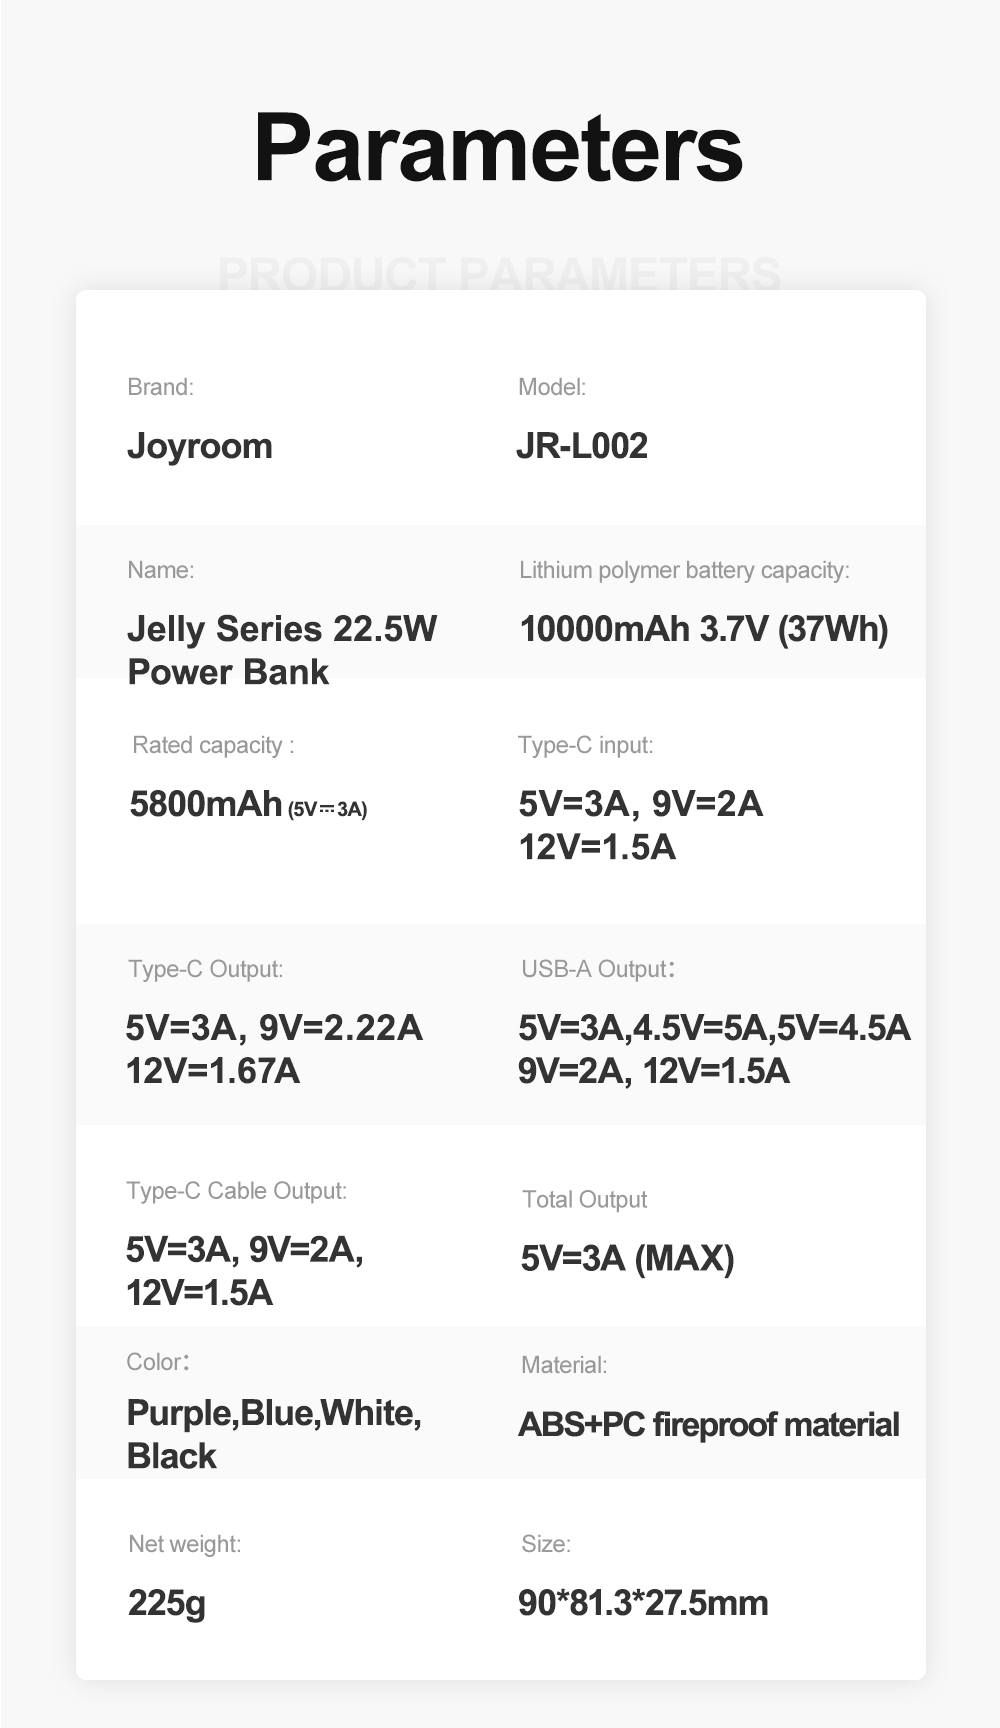
Task: Click the 10000mAh 3.7V (37Wh) battery capacity
Action: click(x=703, y=629)
